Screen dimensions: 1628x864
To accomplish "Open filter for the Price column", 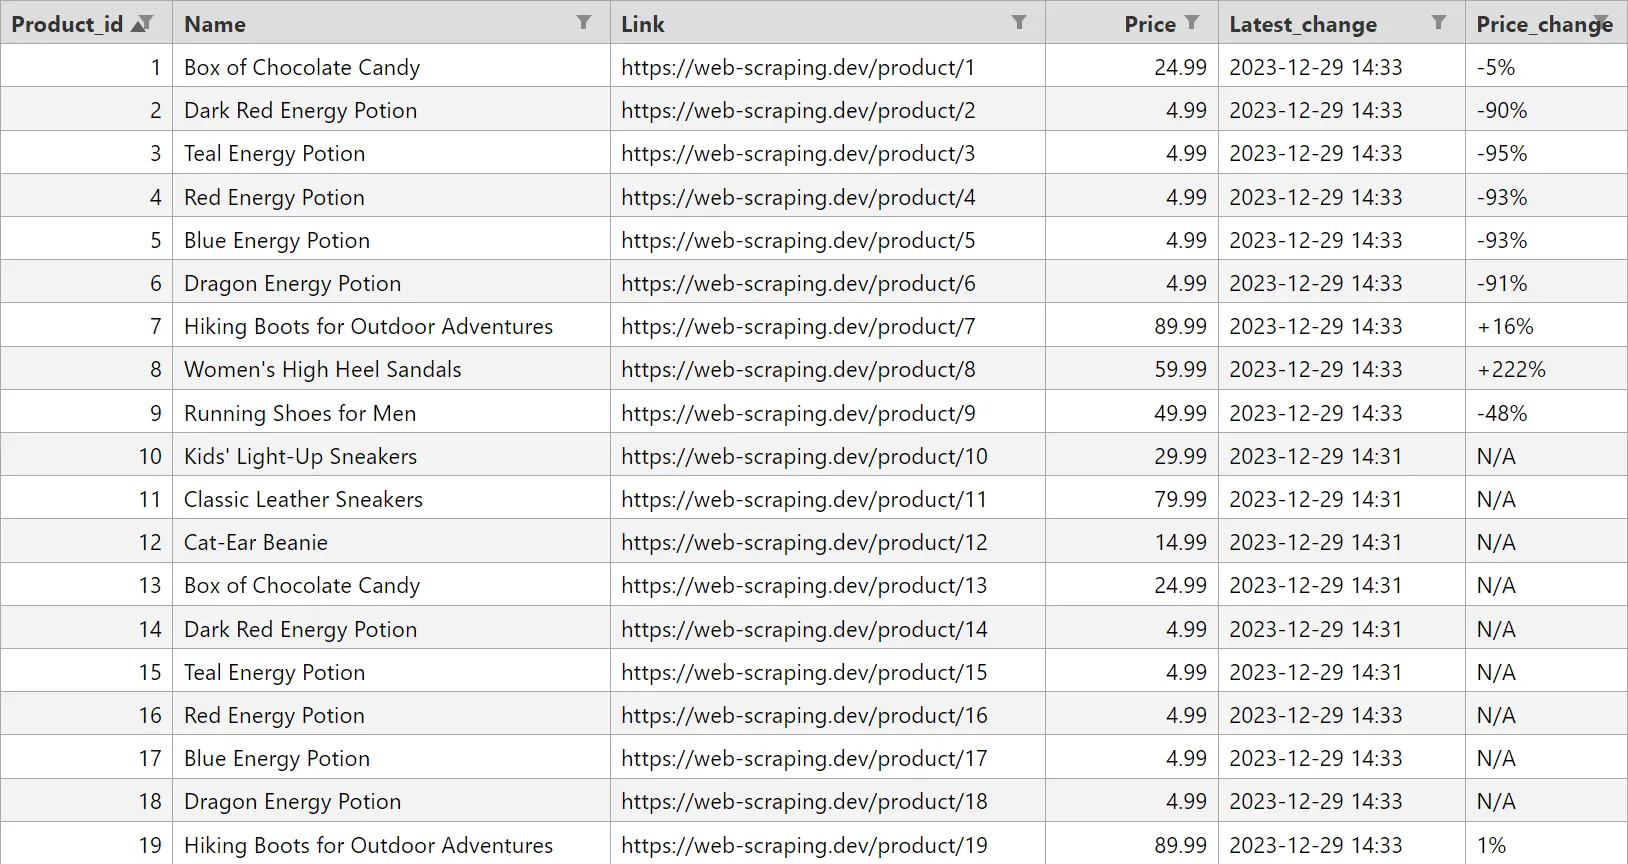I will [1192, 22].
